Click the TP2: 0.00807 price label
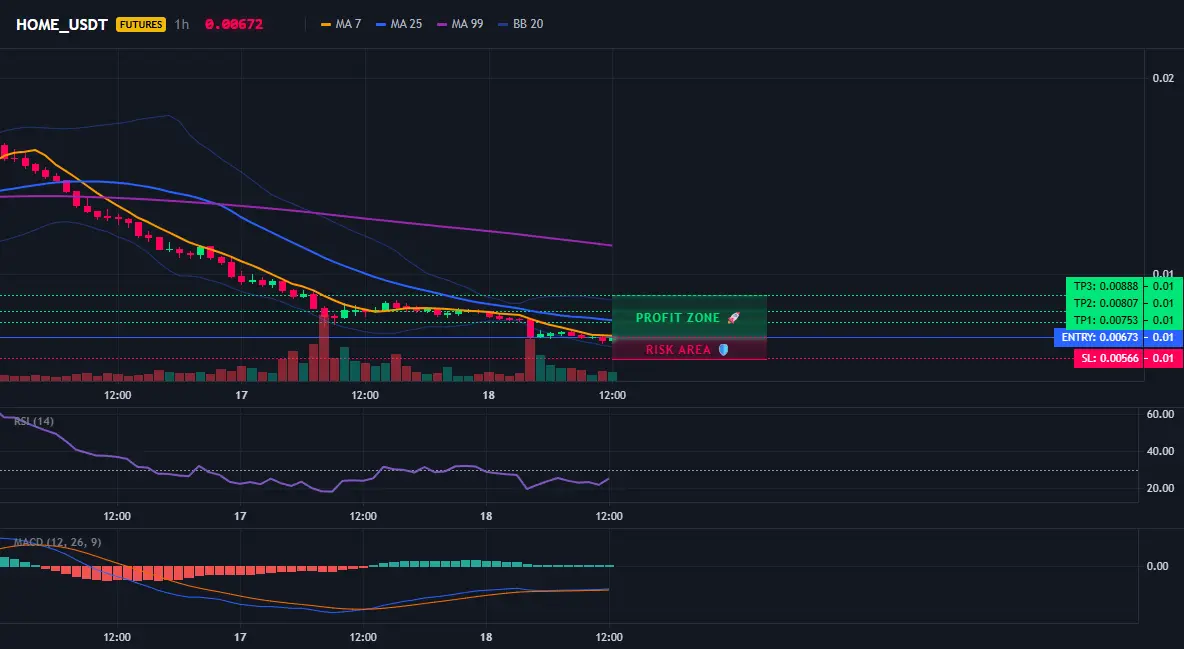Viewport: 1184px width, 649px height. point(1105,303)
